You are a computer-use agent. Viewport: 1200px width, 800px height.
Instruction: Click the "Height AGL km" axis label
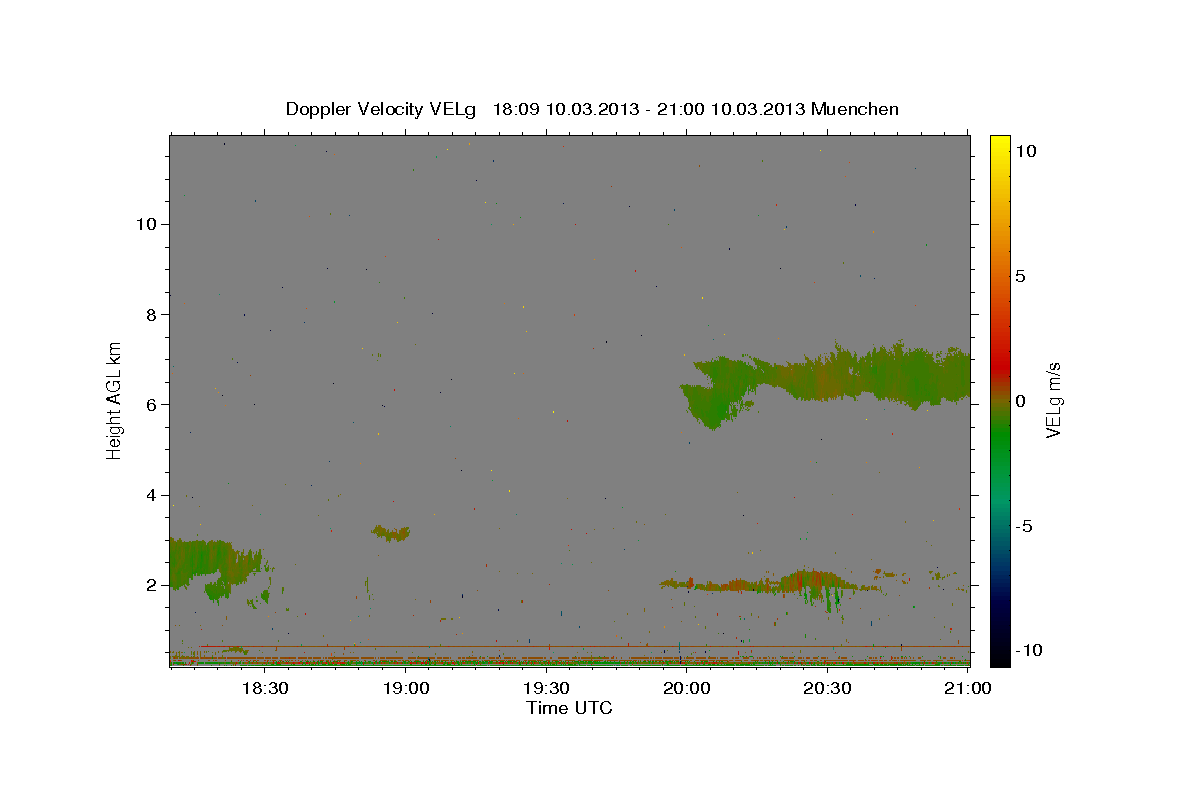[115, 400]
